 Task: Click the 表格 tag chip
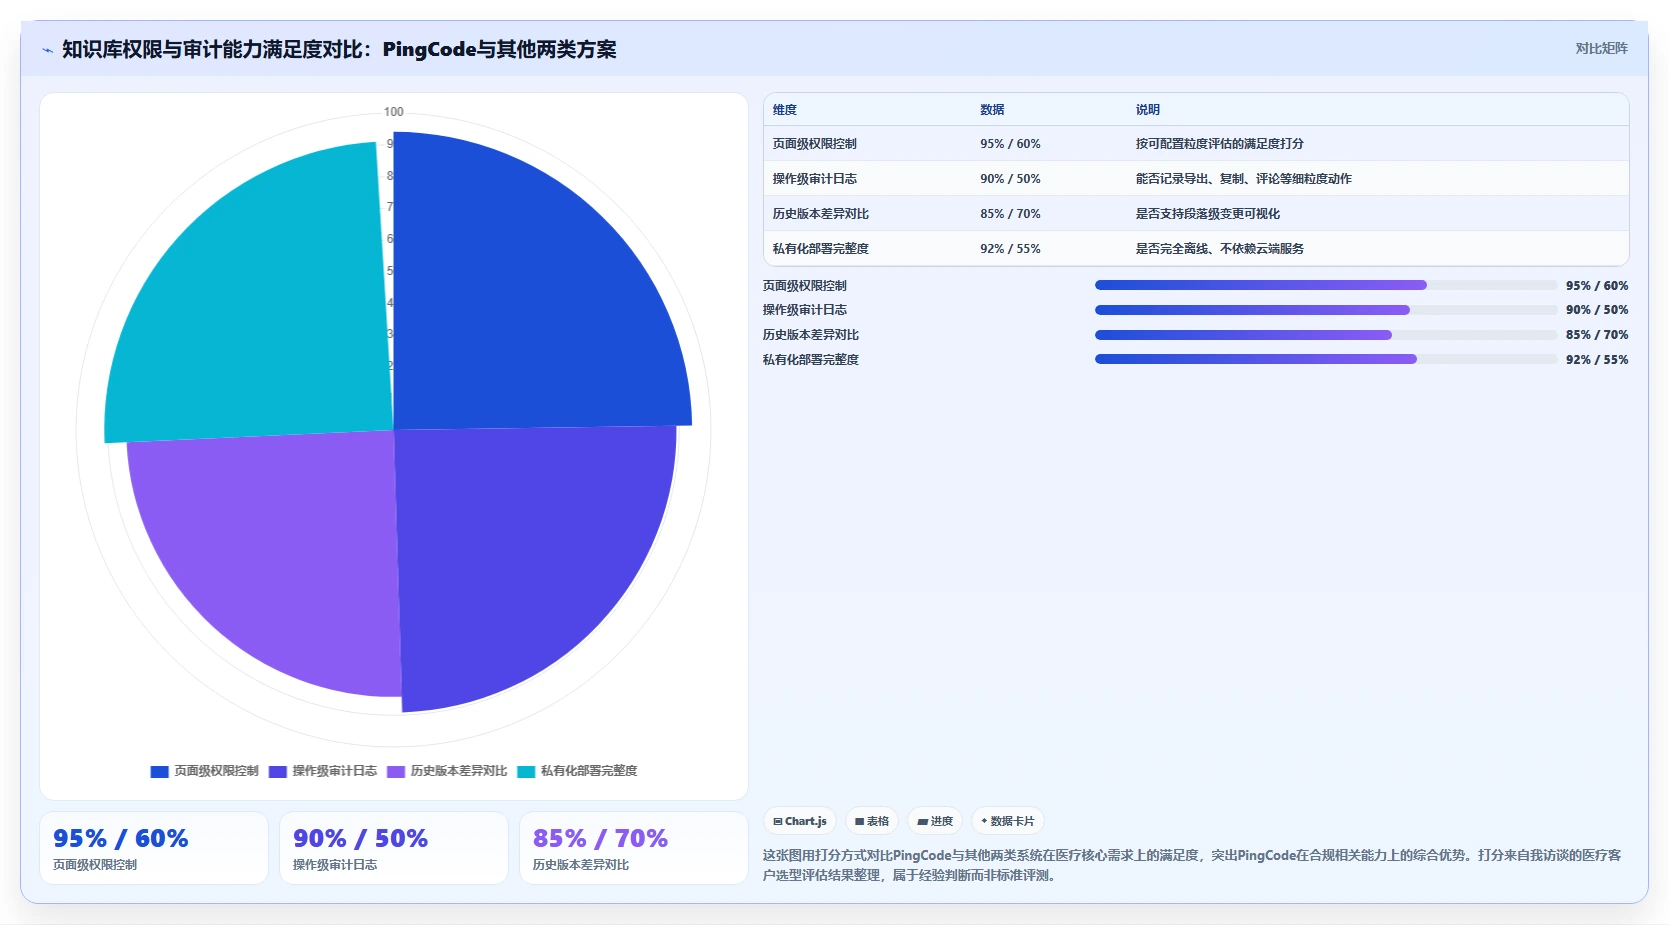coord(872,821)
